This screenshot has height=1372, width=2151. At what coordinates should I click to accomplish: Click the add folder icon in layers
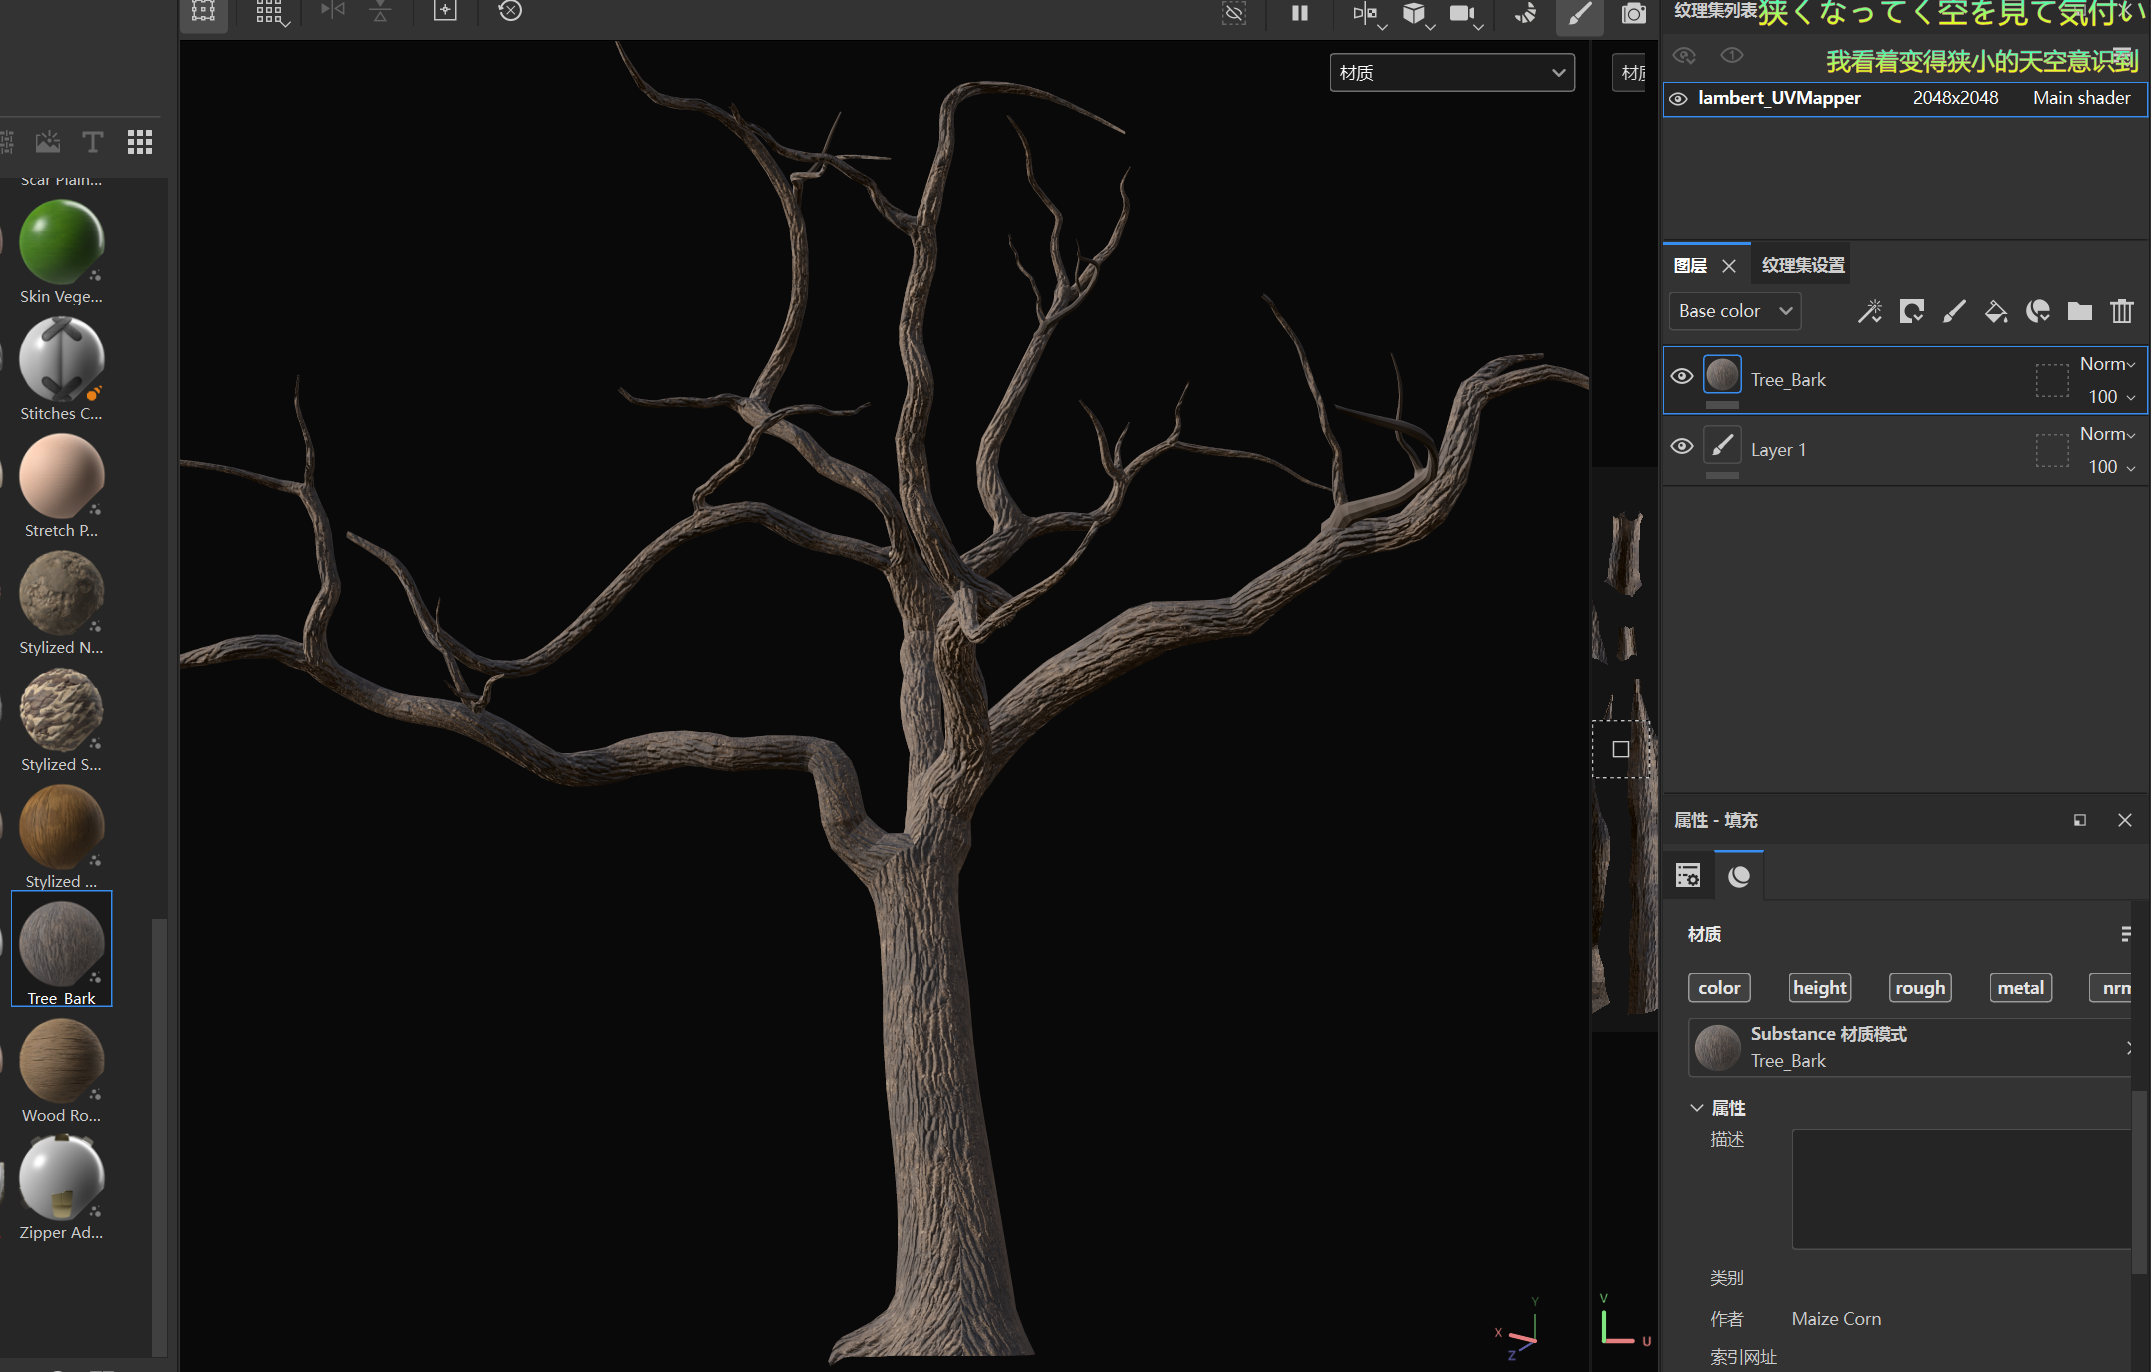pyautogui.click(x=2080, y=312)
